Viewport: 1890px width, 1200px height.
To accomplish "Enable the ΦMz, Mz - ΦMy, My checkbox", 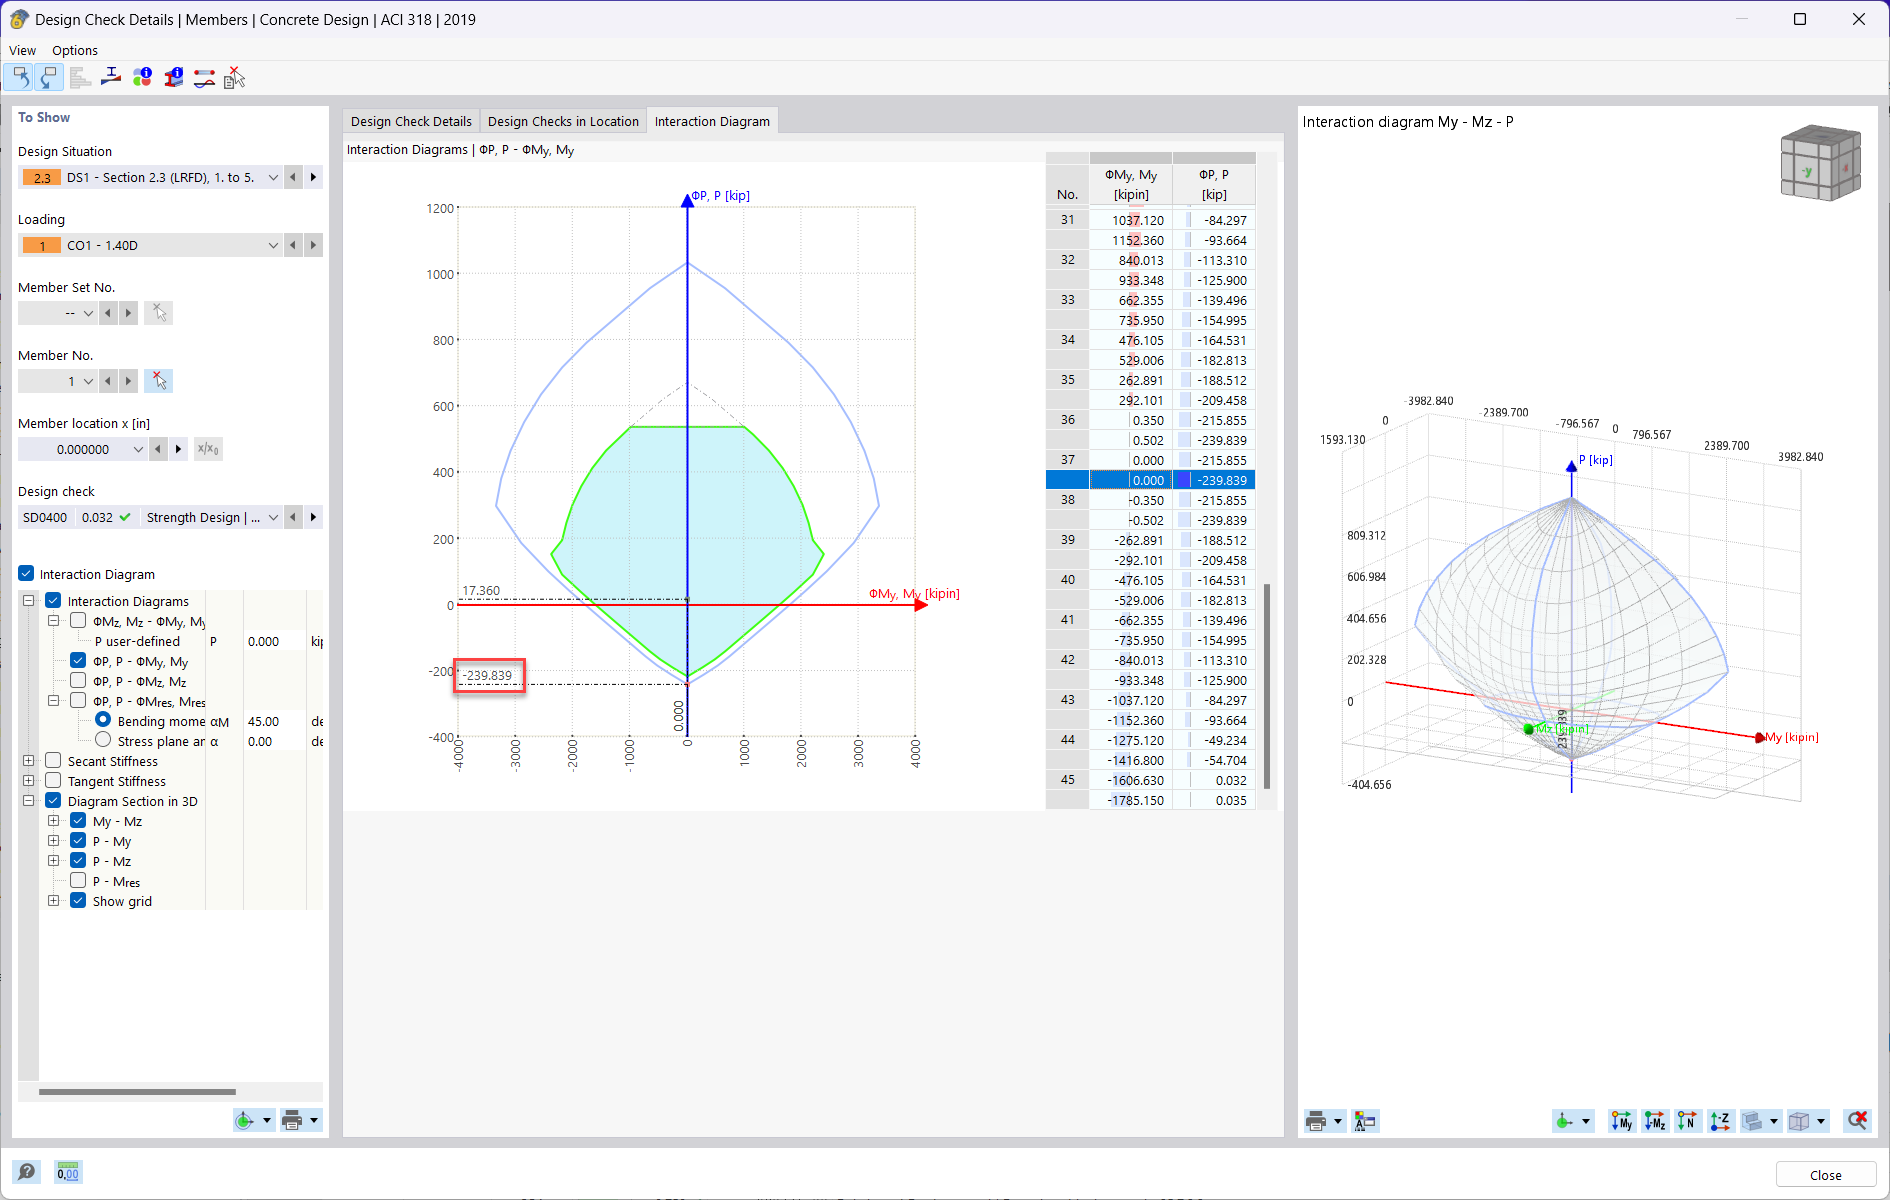I will (78, 621).
